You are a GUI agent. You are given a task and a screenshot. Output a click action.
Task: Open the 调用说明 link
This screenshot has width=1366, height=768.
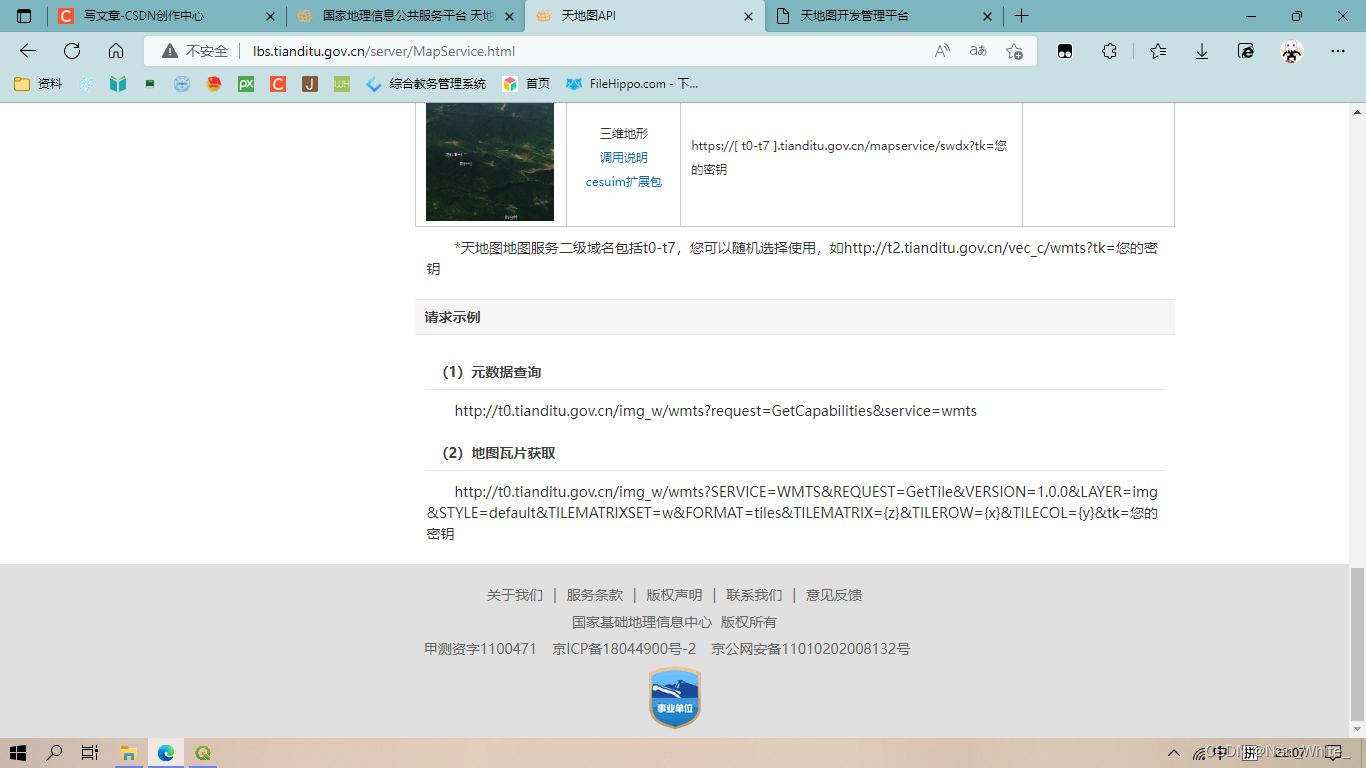click(624, 157)
